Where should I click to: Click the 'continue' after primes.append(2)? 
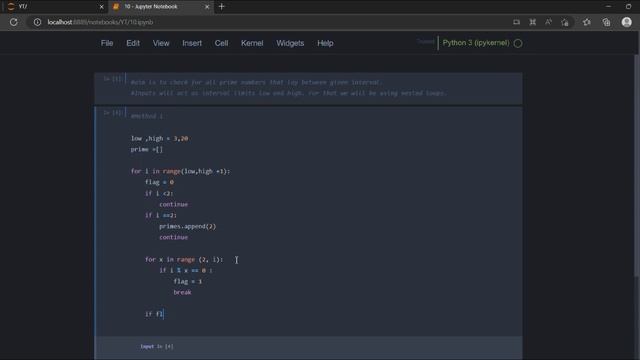(173, 237)
